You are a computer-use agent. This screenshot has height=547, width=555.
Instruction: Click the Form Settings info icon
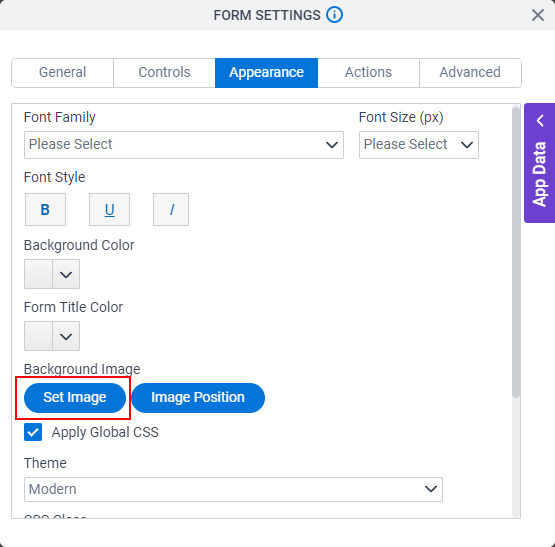tap(334, 15)
